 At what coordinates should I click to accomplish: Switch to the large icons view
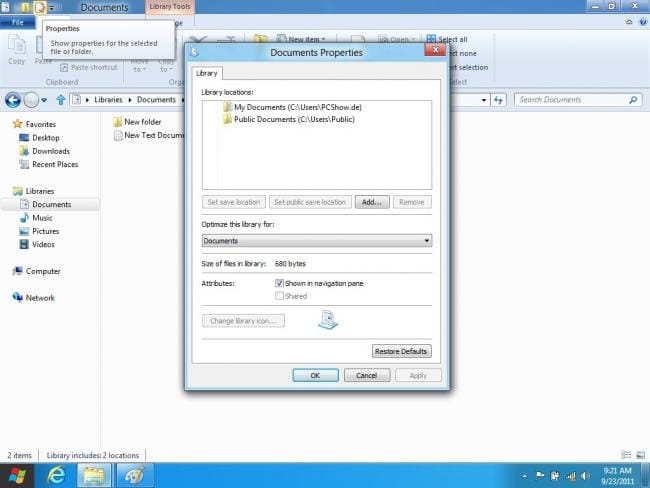640,455
